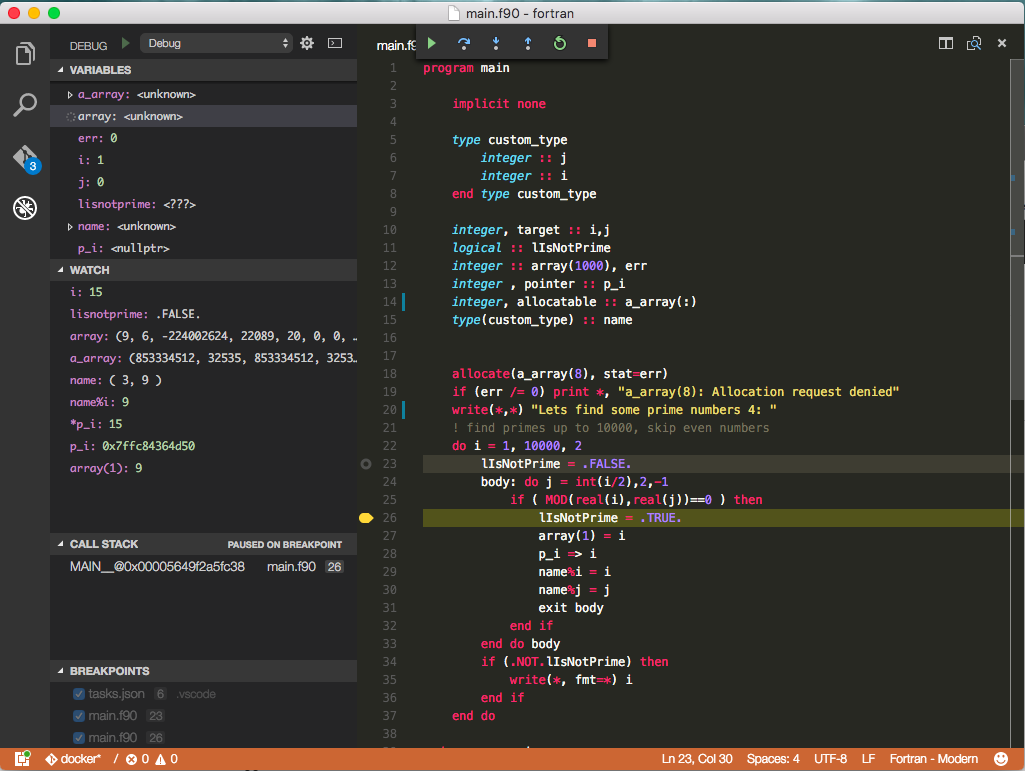The height and width of the screenshot is (771, 1025).
Task: Click the docker branch in status bar
Action: pos(73,759)
